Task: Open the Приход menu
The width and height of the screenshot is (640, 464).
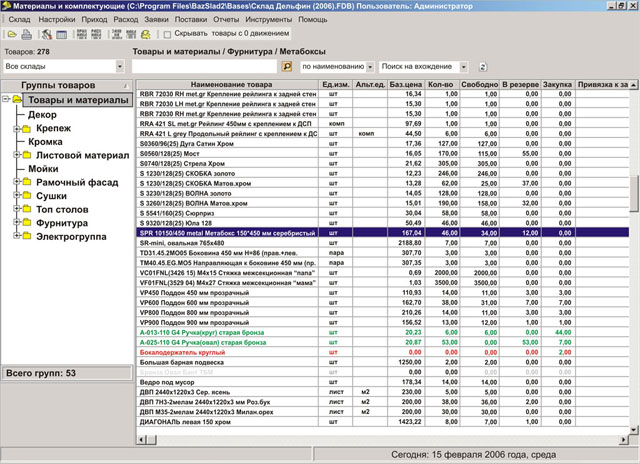Action: tap(94, 19)
